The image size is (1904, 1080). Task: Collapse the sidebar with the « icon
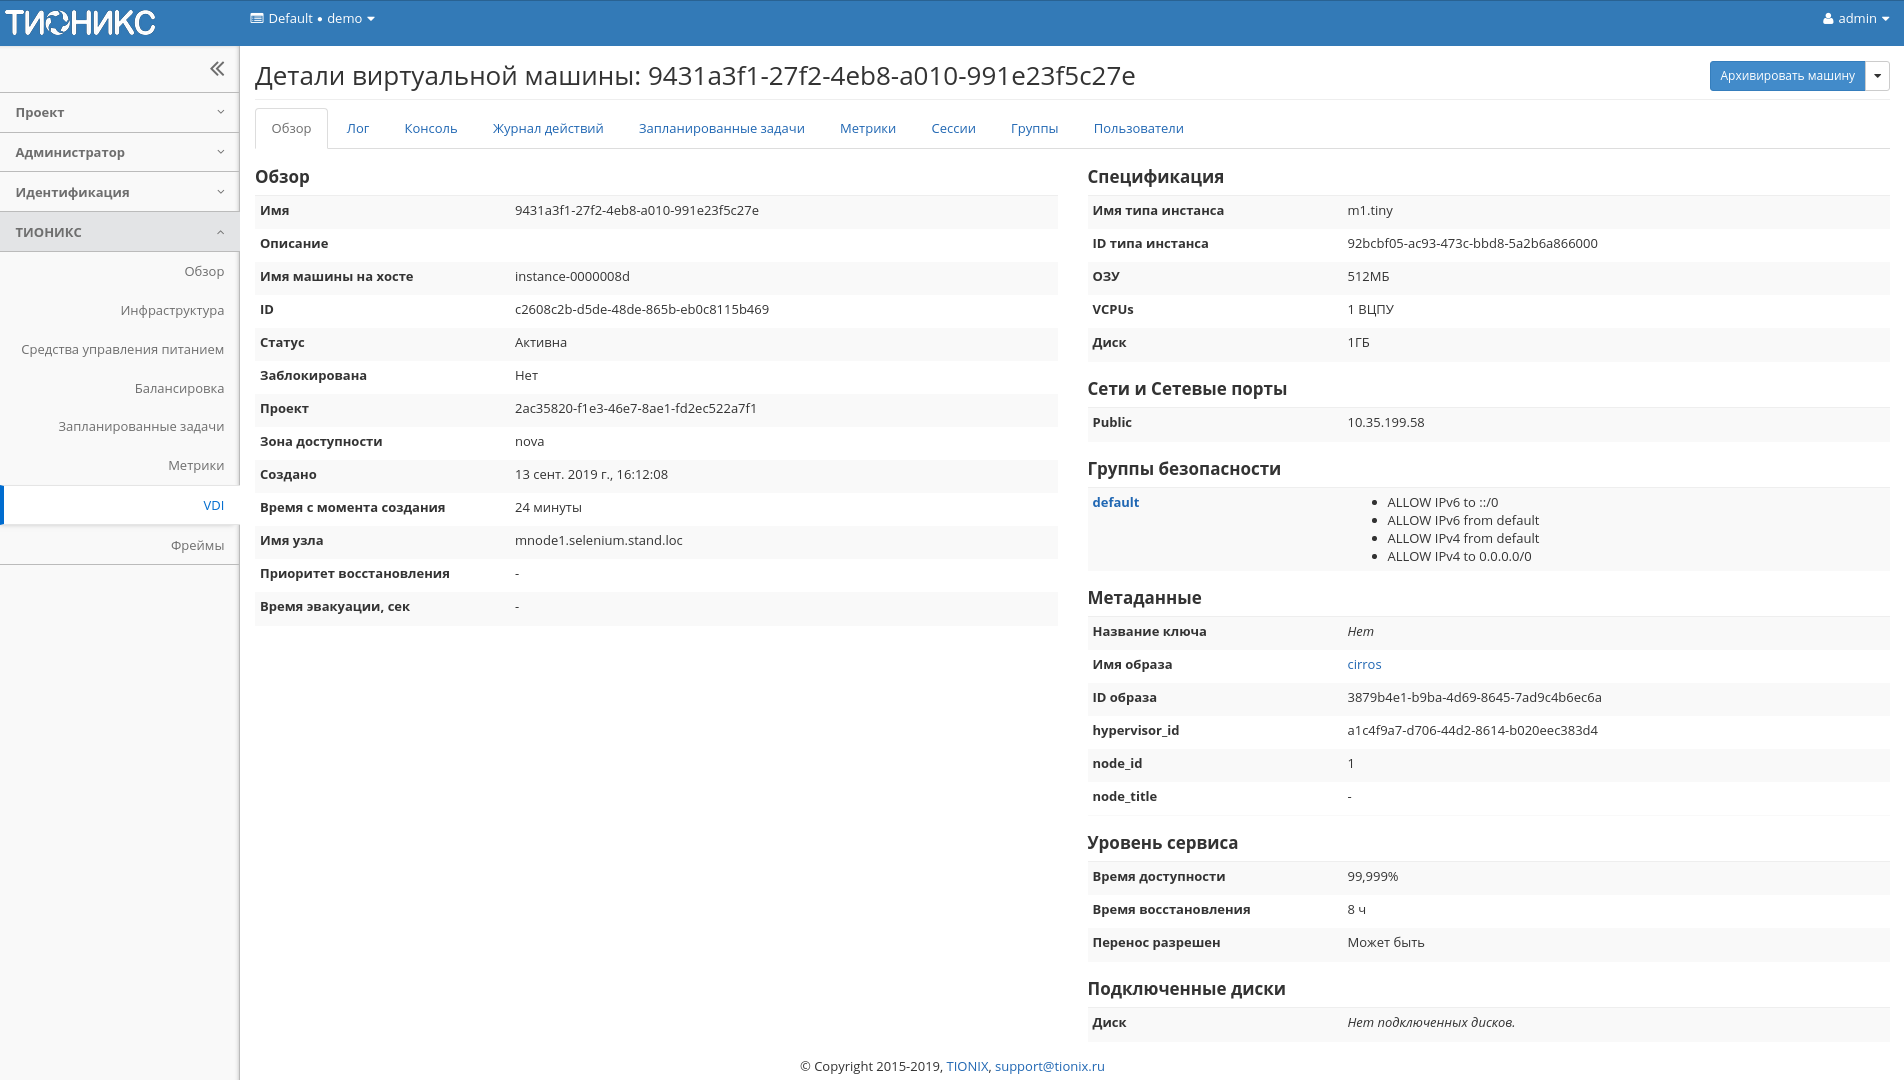click(x=216, y=68)
